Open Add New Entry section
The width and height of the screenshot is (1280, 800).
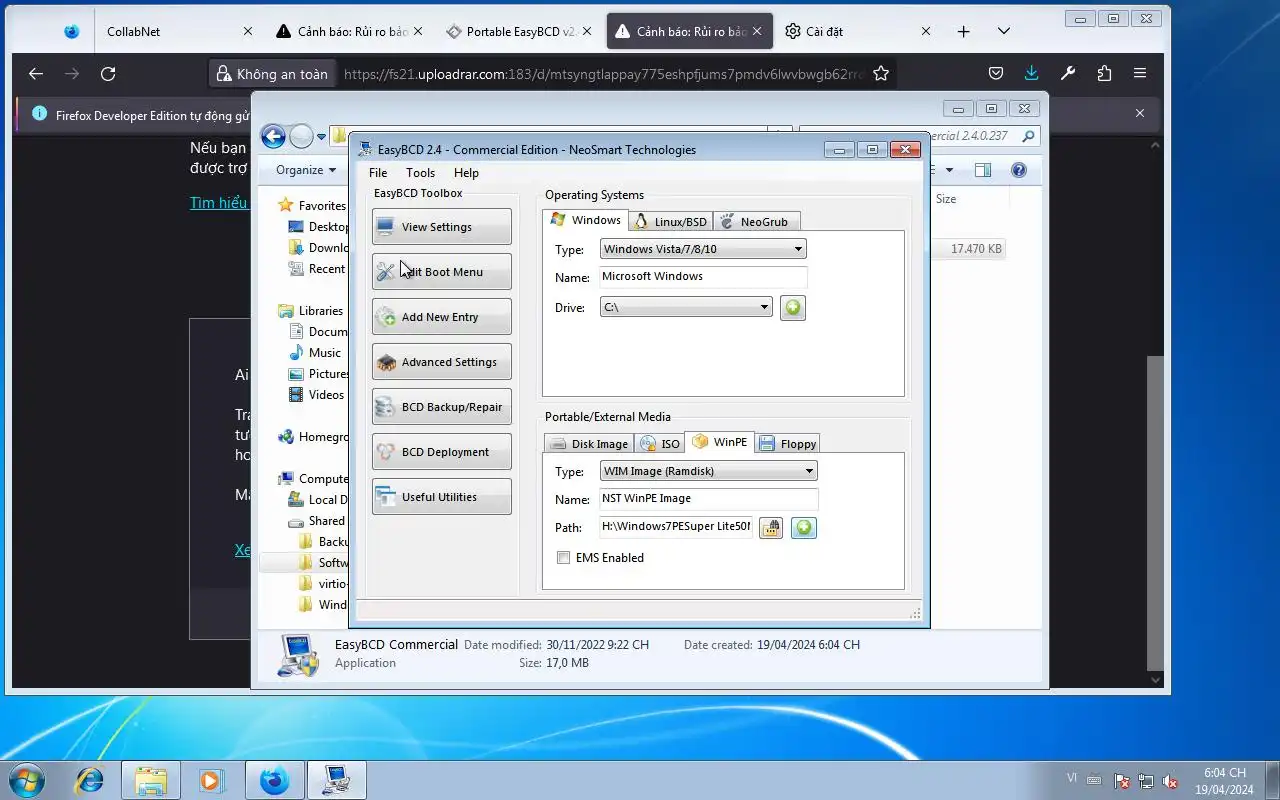(x=441, y=317)
